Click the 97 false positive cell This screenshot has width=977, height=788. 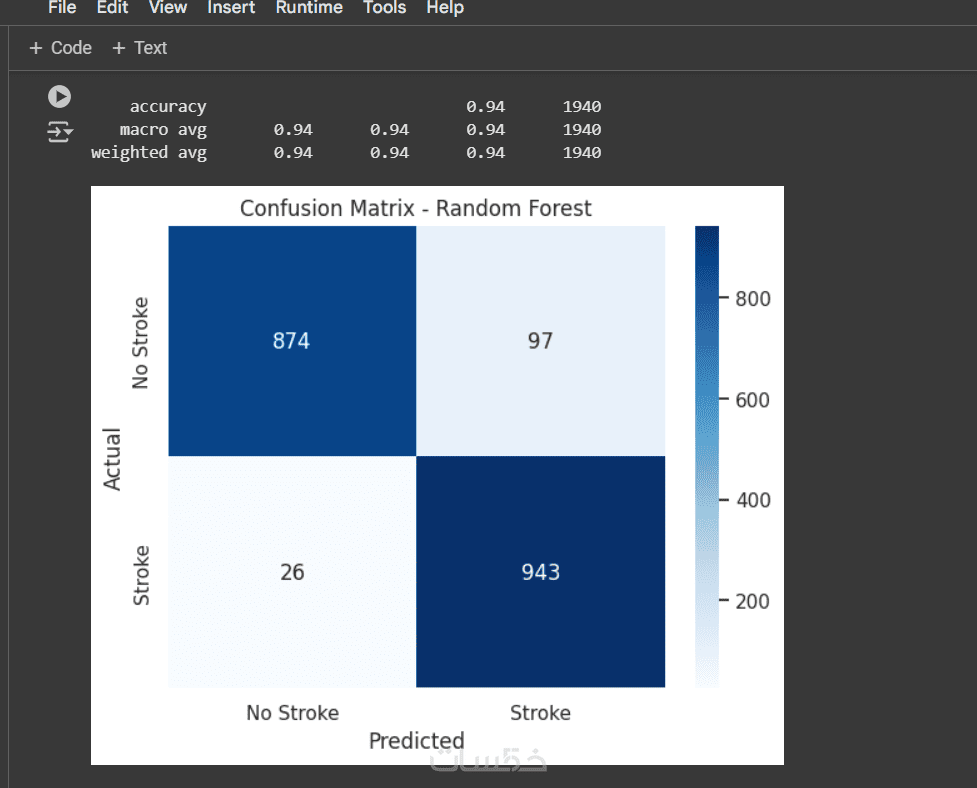(540, 341)
